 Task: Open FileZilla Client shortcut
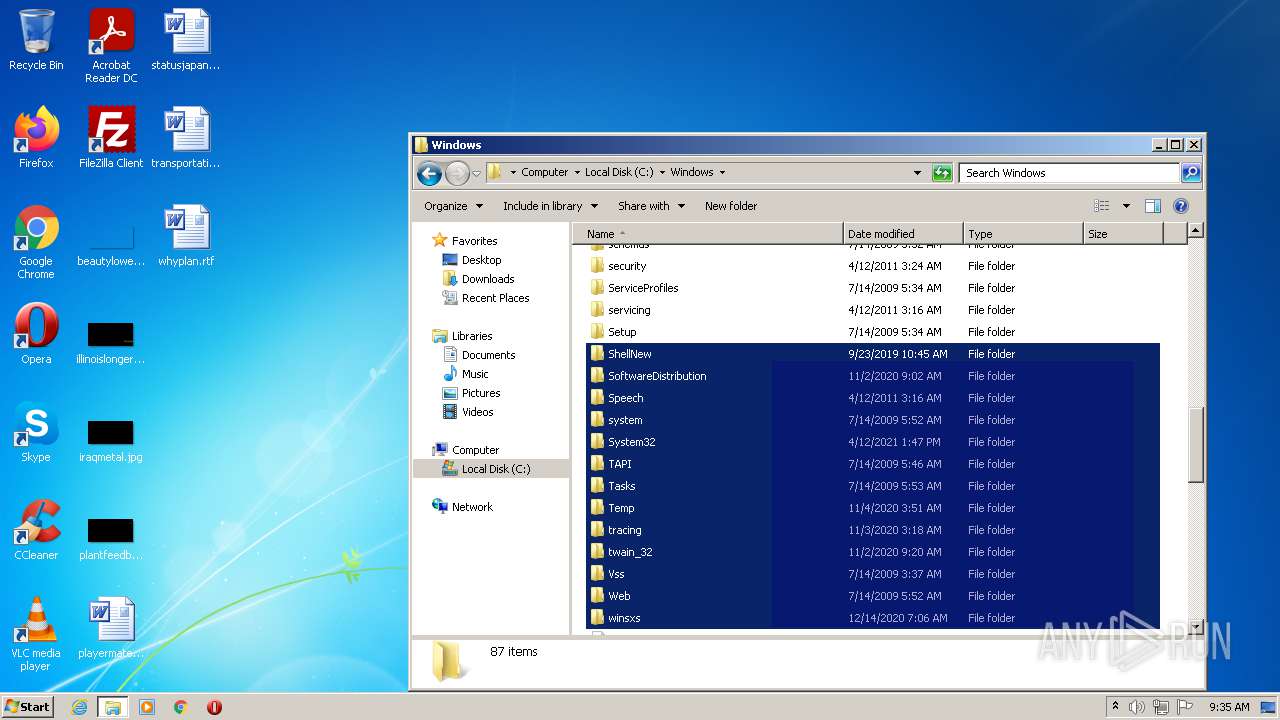111,138
